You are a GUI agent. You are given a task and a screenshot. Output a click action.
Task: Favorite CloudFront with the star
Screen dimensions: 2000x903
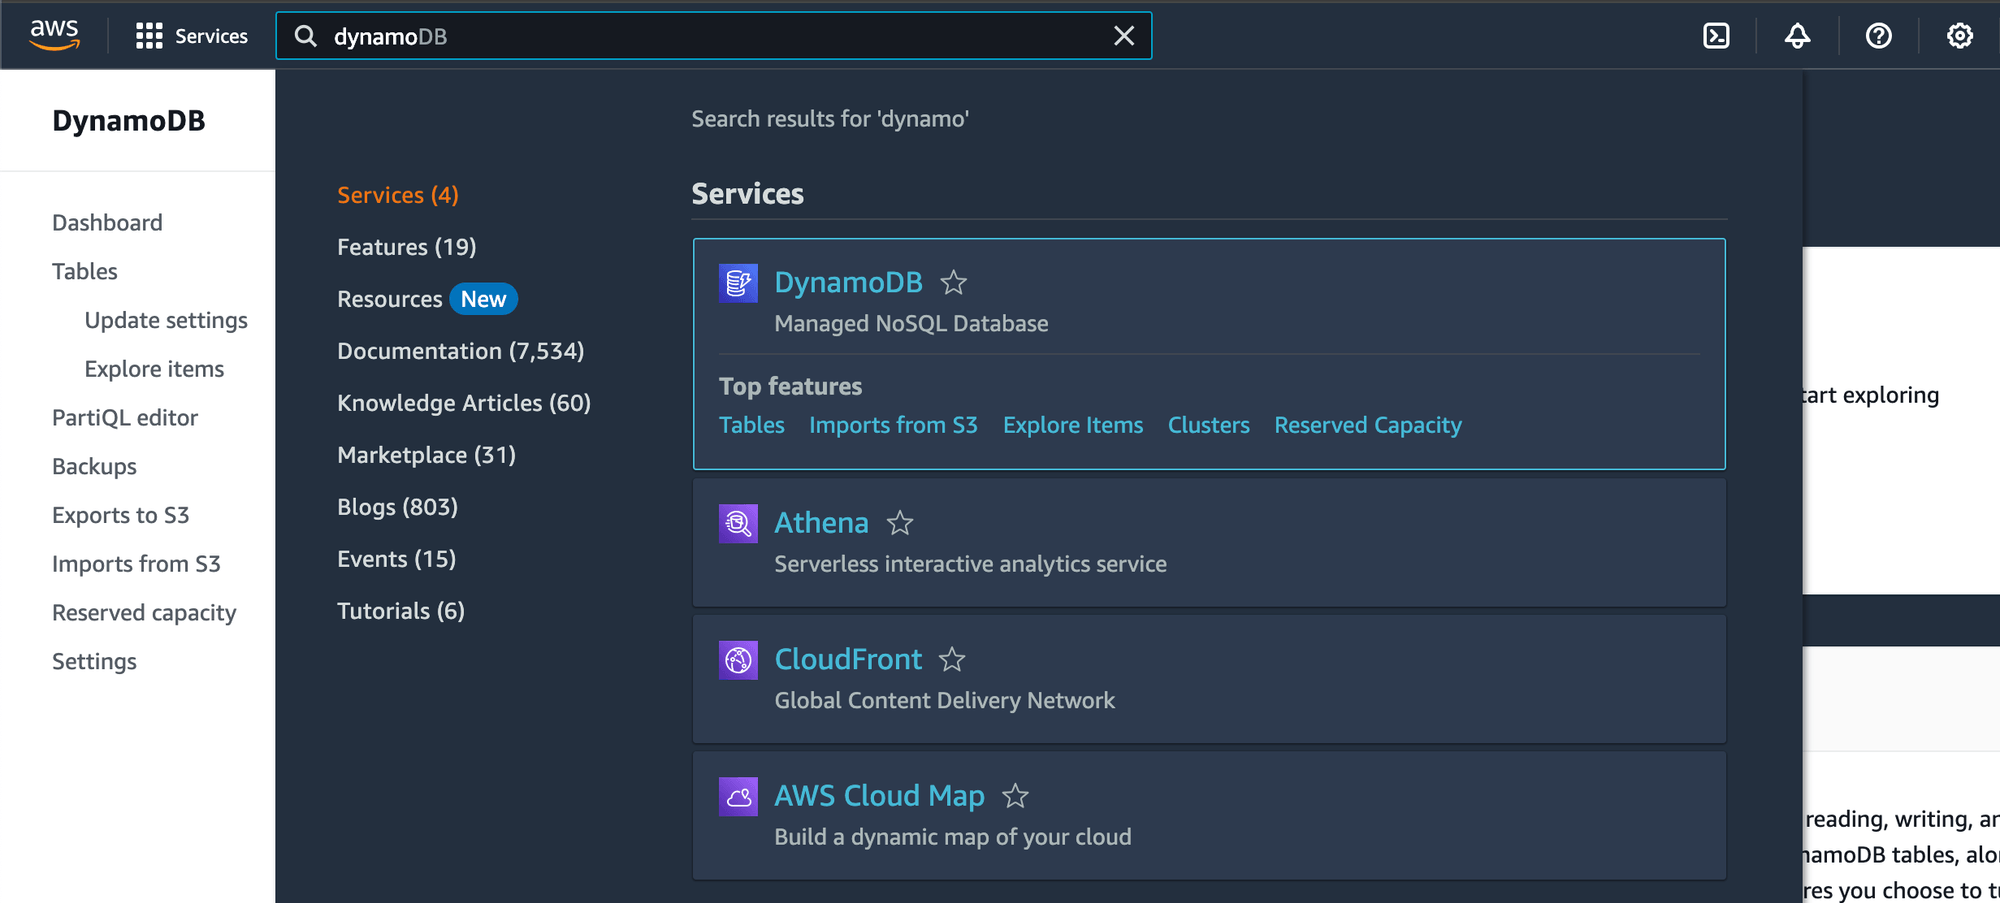pos(952,660)
